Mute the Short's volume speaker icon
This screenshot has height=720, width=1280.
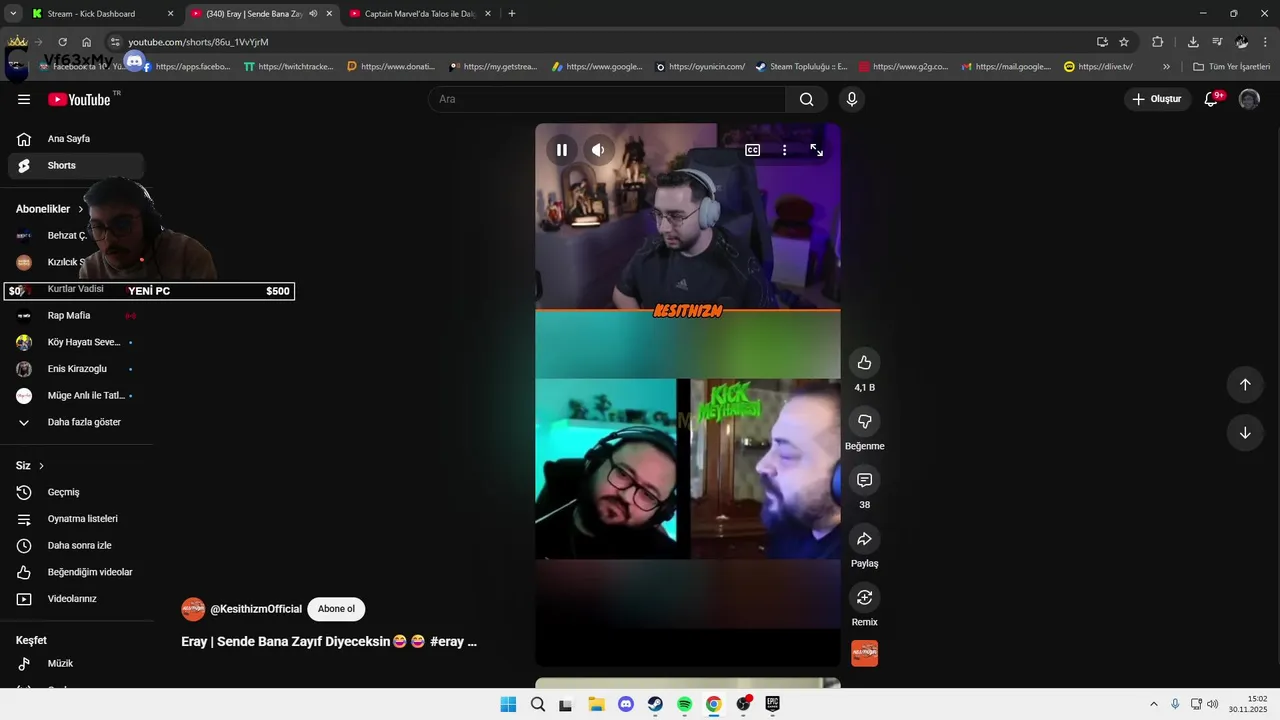coord(598,150)
